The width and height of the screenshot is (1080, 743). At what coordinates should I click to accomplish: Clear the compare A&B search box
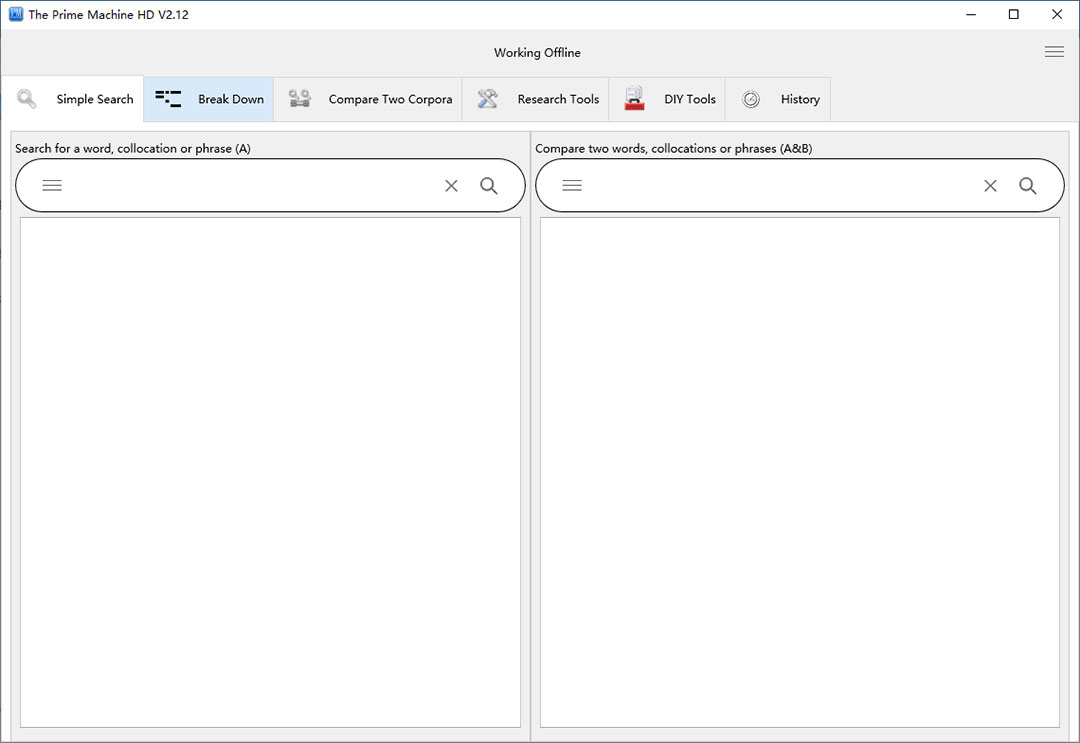[x=990, y=185]
